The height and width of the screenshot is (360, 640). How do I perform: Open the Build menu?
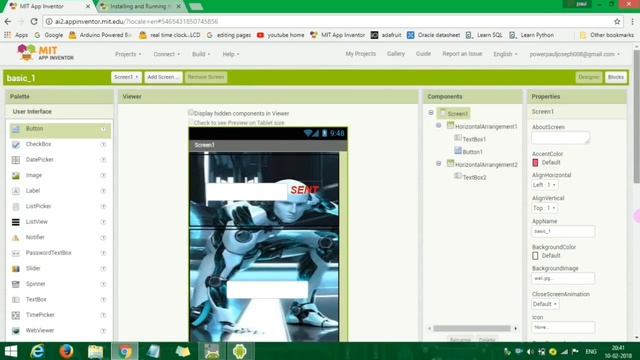201,54
